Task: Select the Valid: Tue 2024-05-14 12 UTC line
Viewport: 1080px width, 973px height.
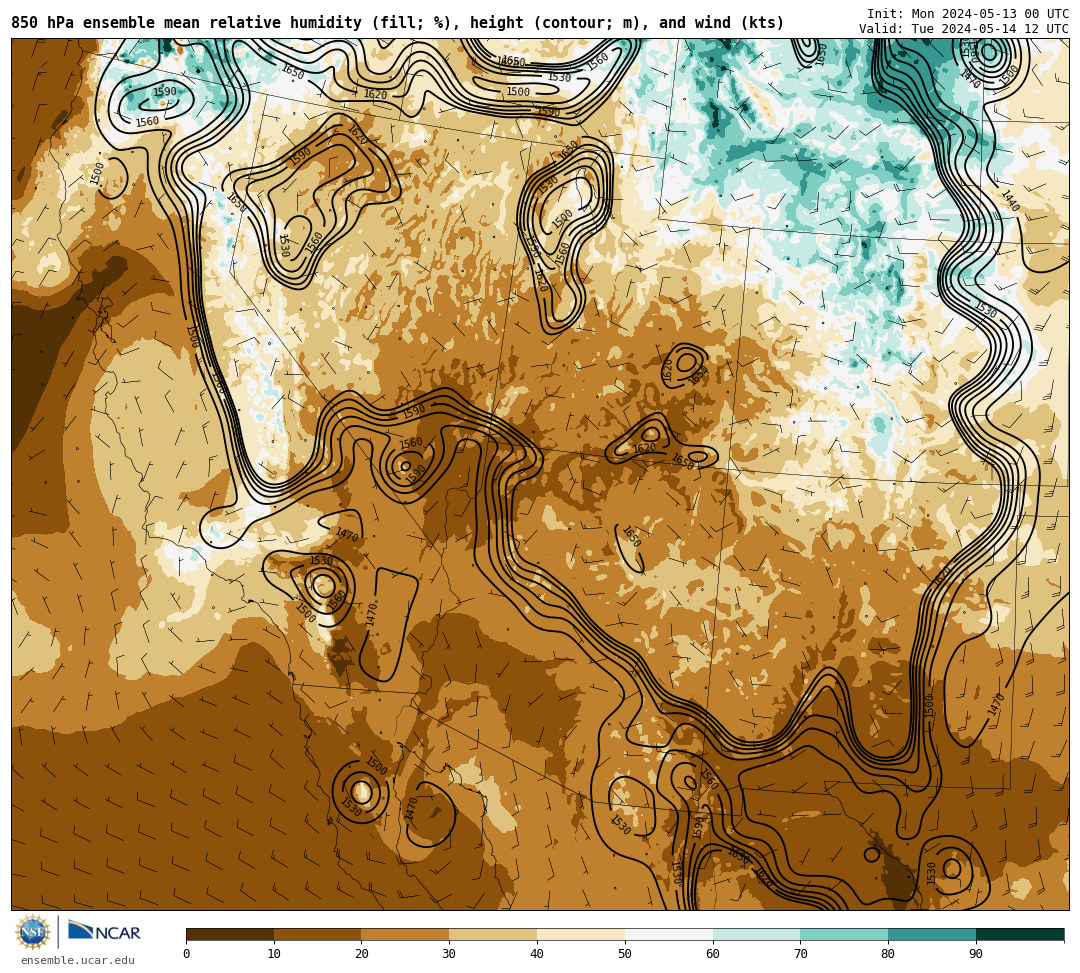Action: 964,29
